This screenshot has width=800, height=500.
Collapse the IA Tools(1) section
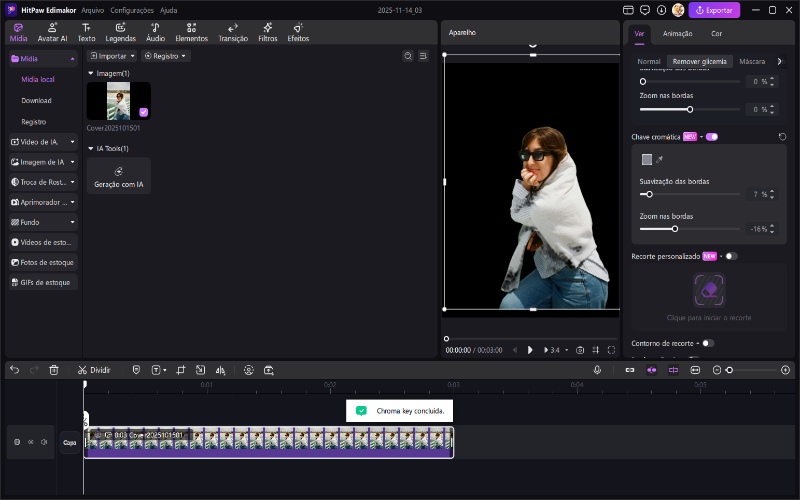coord(91,148)
